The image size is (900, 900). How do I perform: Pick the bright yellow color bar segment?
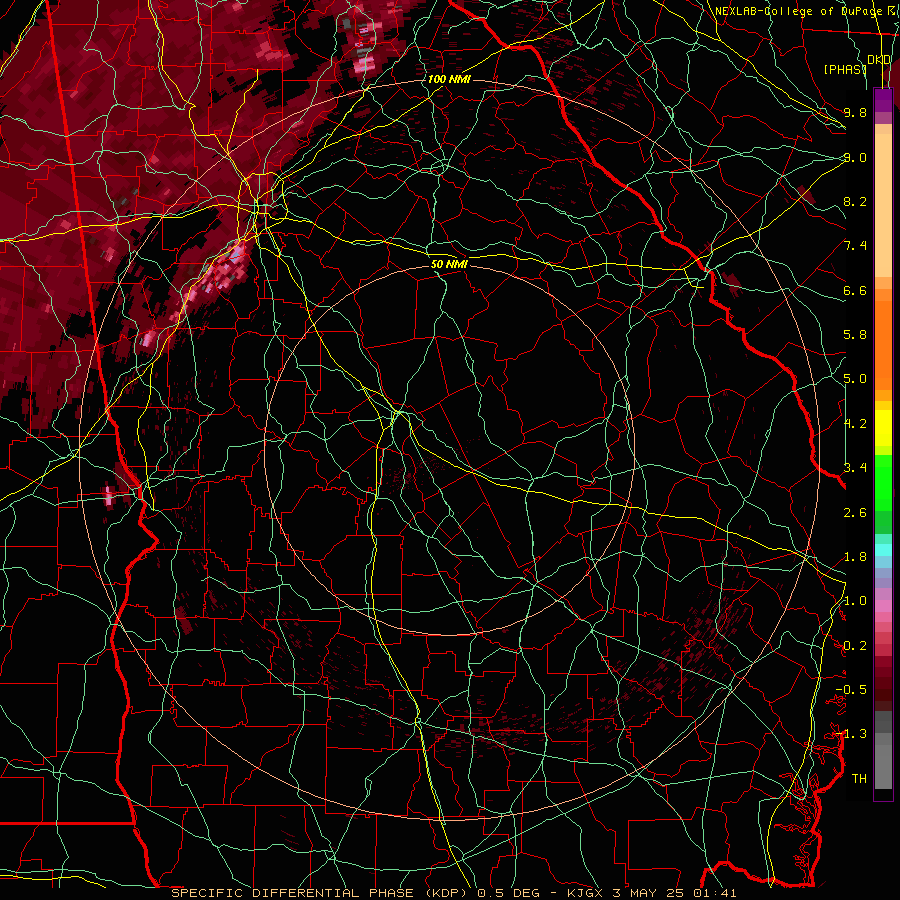(x=883, y=428)
